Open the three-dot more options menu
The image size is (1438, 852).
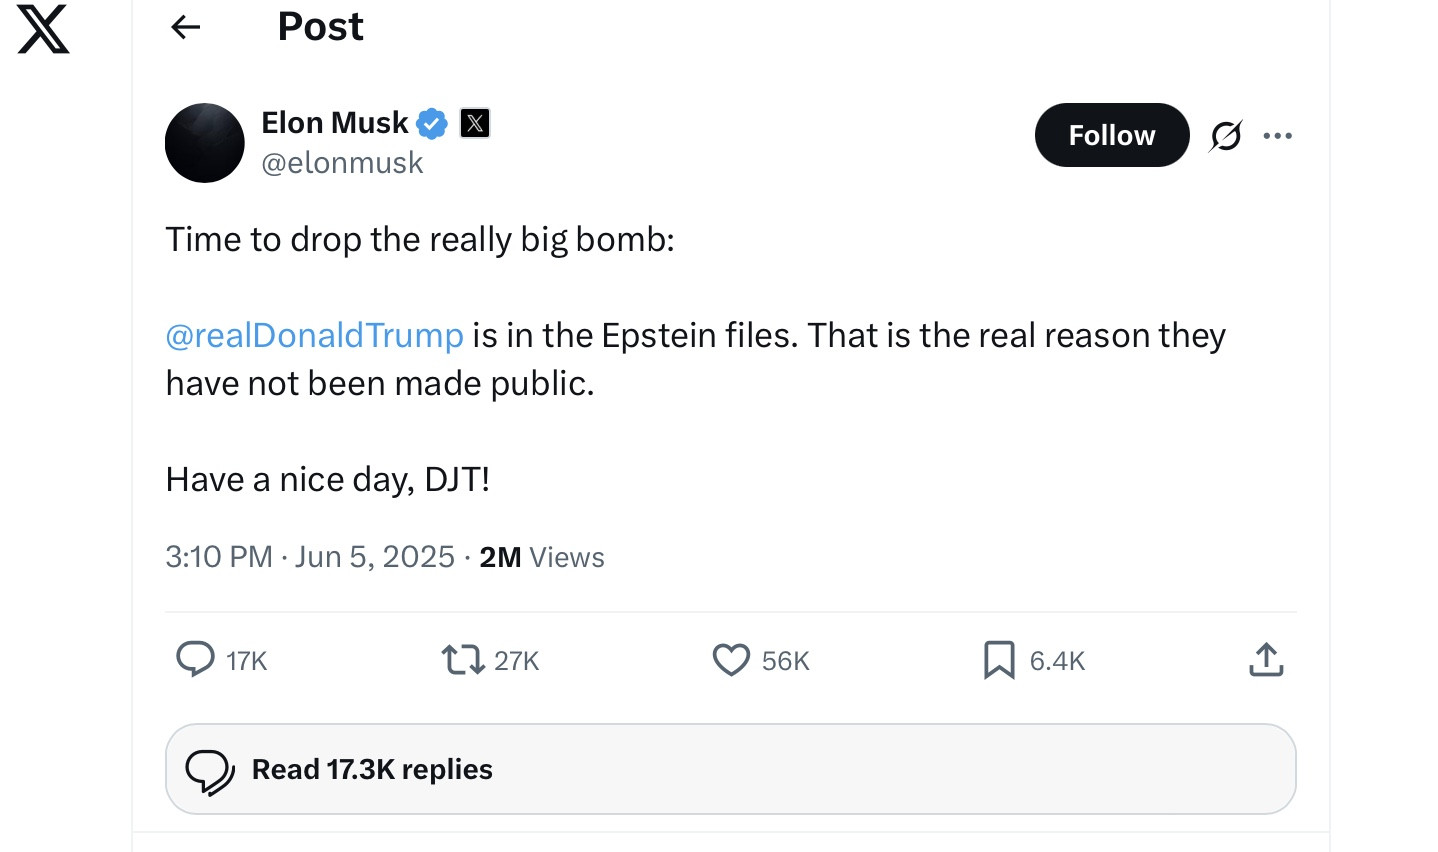pos(1277,135)
